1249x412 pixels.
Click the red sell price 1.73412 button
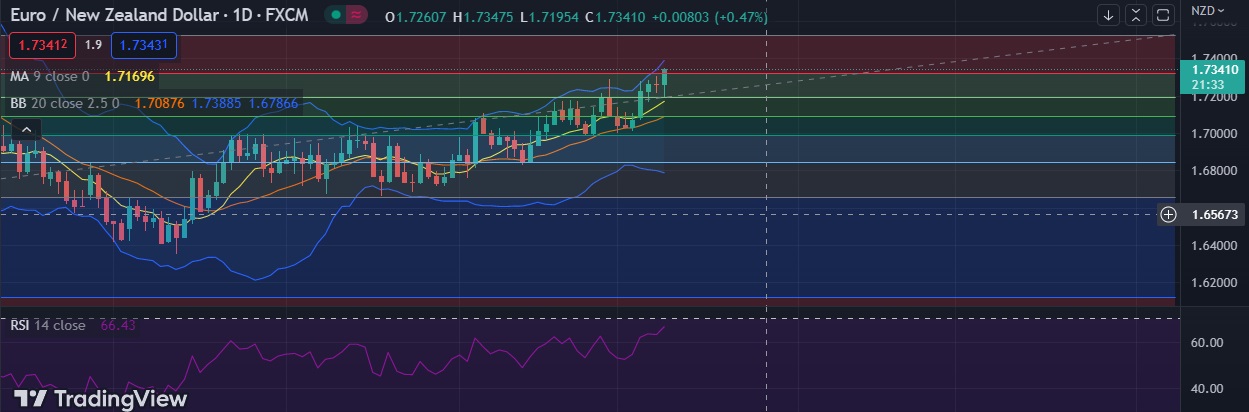[41, 45]
